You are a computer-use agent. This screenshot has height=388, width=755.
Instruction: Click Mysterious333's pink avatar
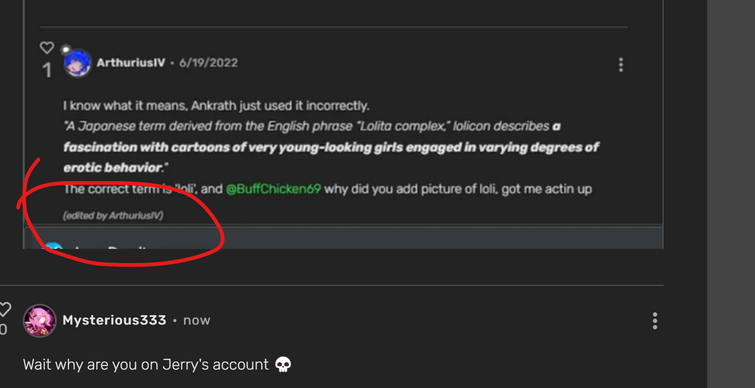(x=39, y=321)
